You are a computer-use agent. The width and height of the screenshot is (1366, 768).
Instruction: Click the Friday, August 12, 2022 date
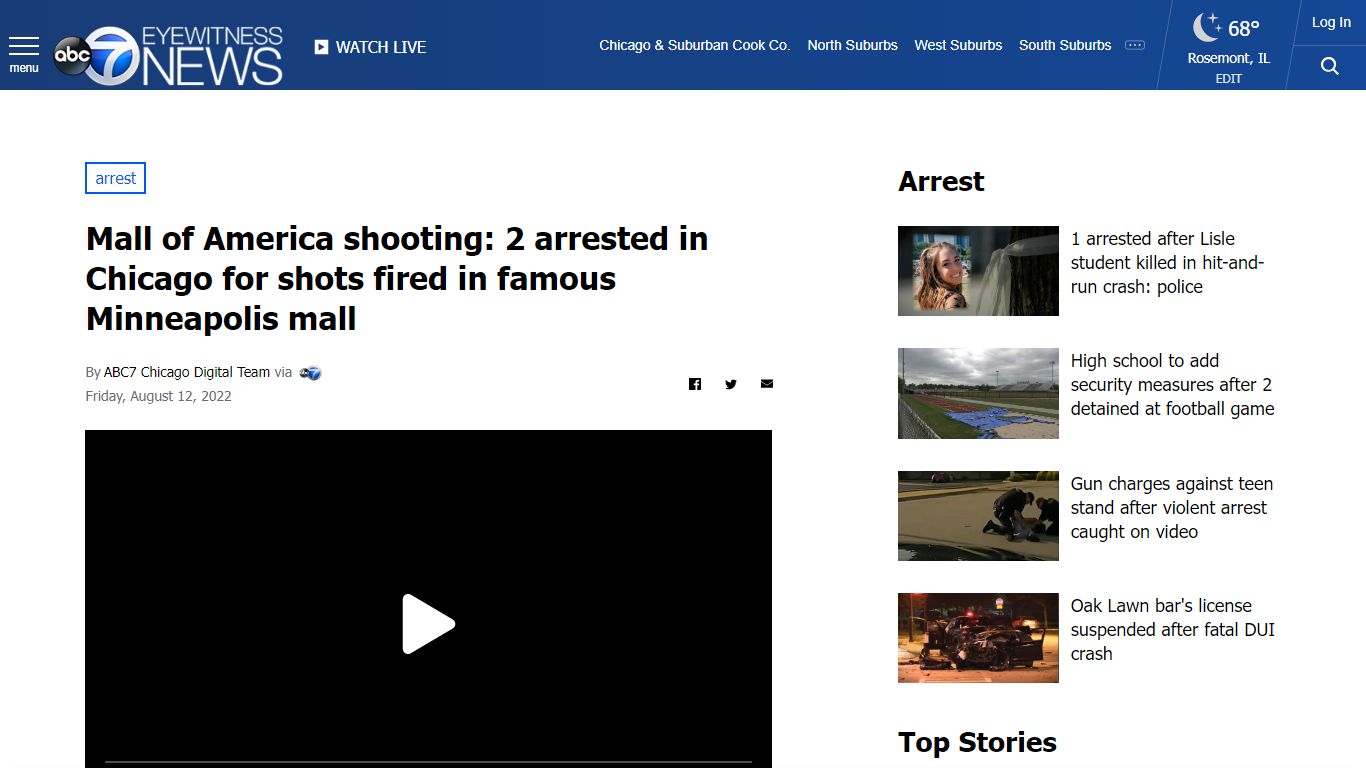[x=158, y=396]
